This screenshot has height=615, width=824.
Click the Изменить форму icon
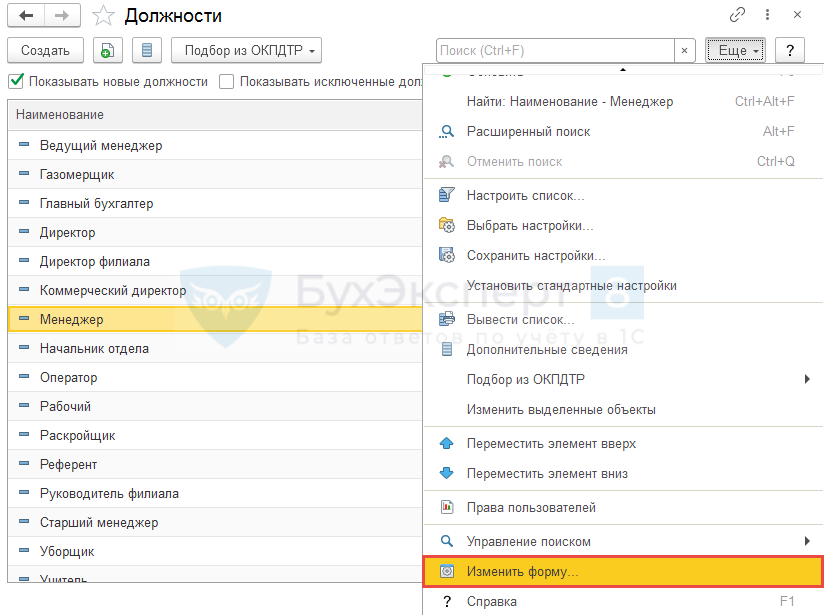[446, 571]
